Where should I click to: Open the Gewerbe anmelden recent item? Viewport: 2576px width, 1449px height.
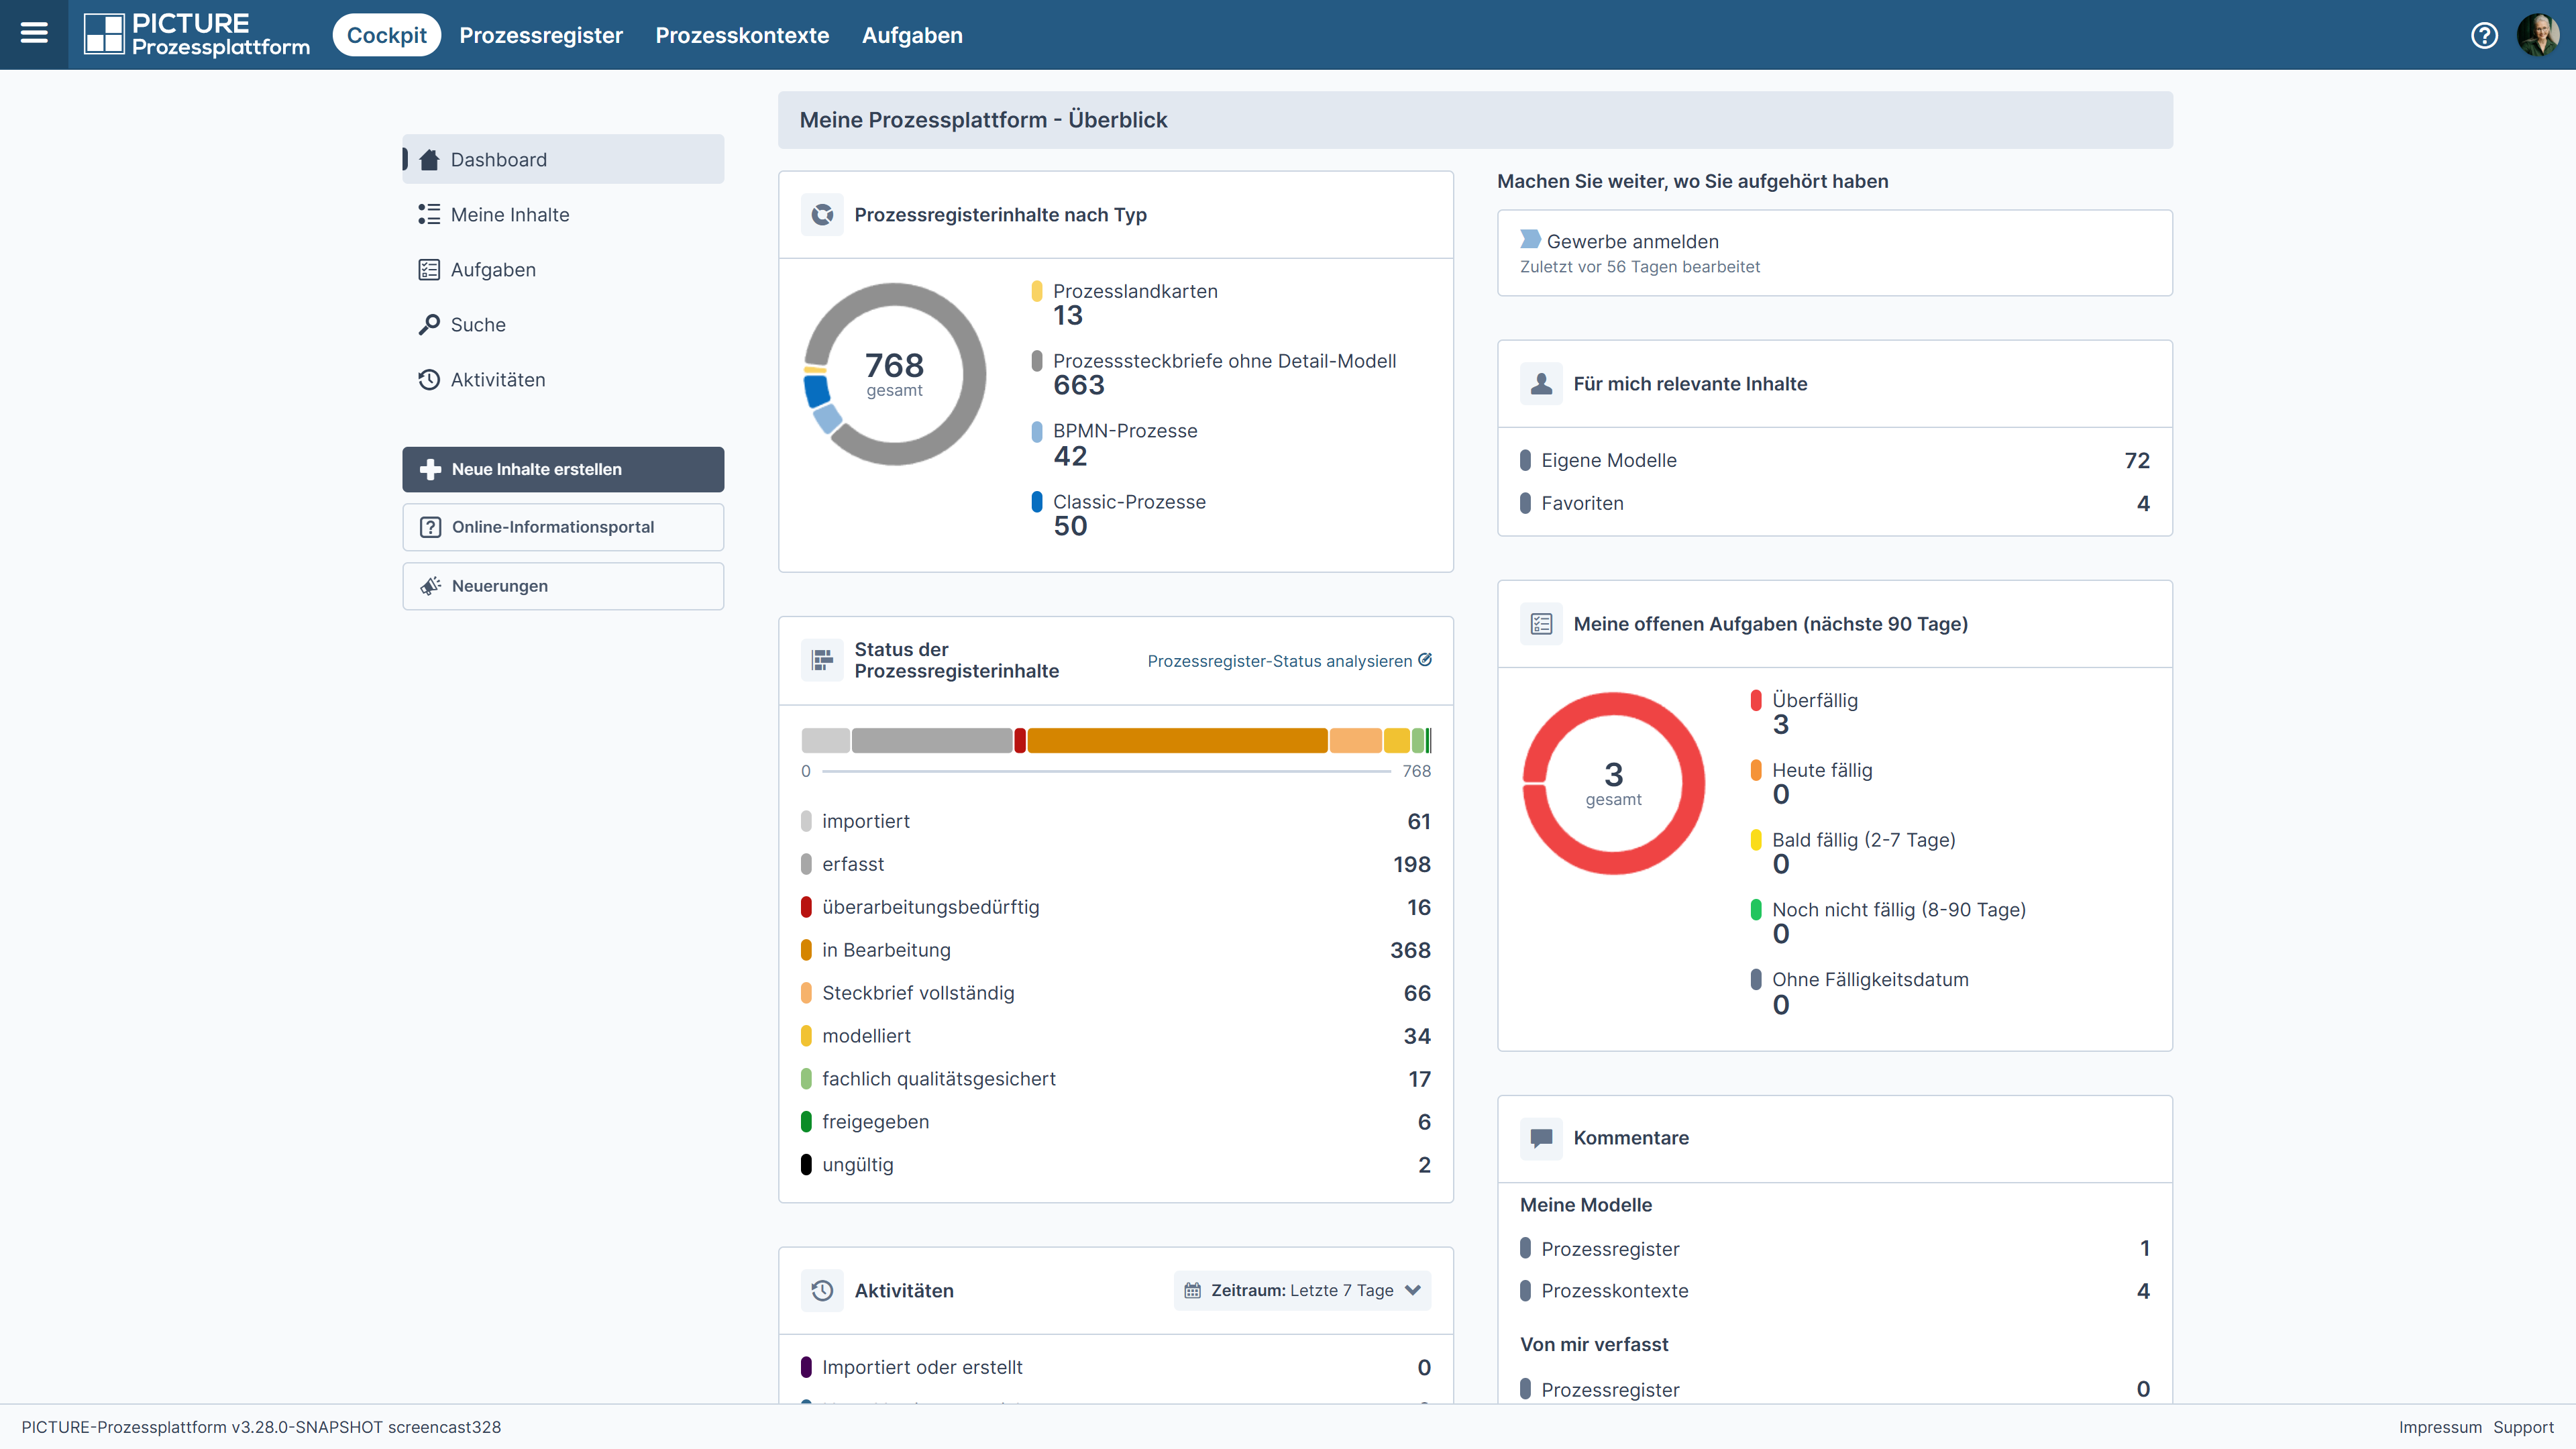[x=1834, y=253]
